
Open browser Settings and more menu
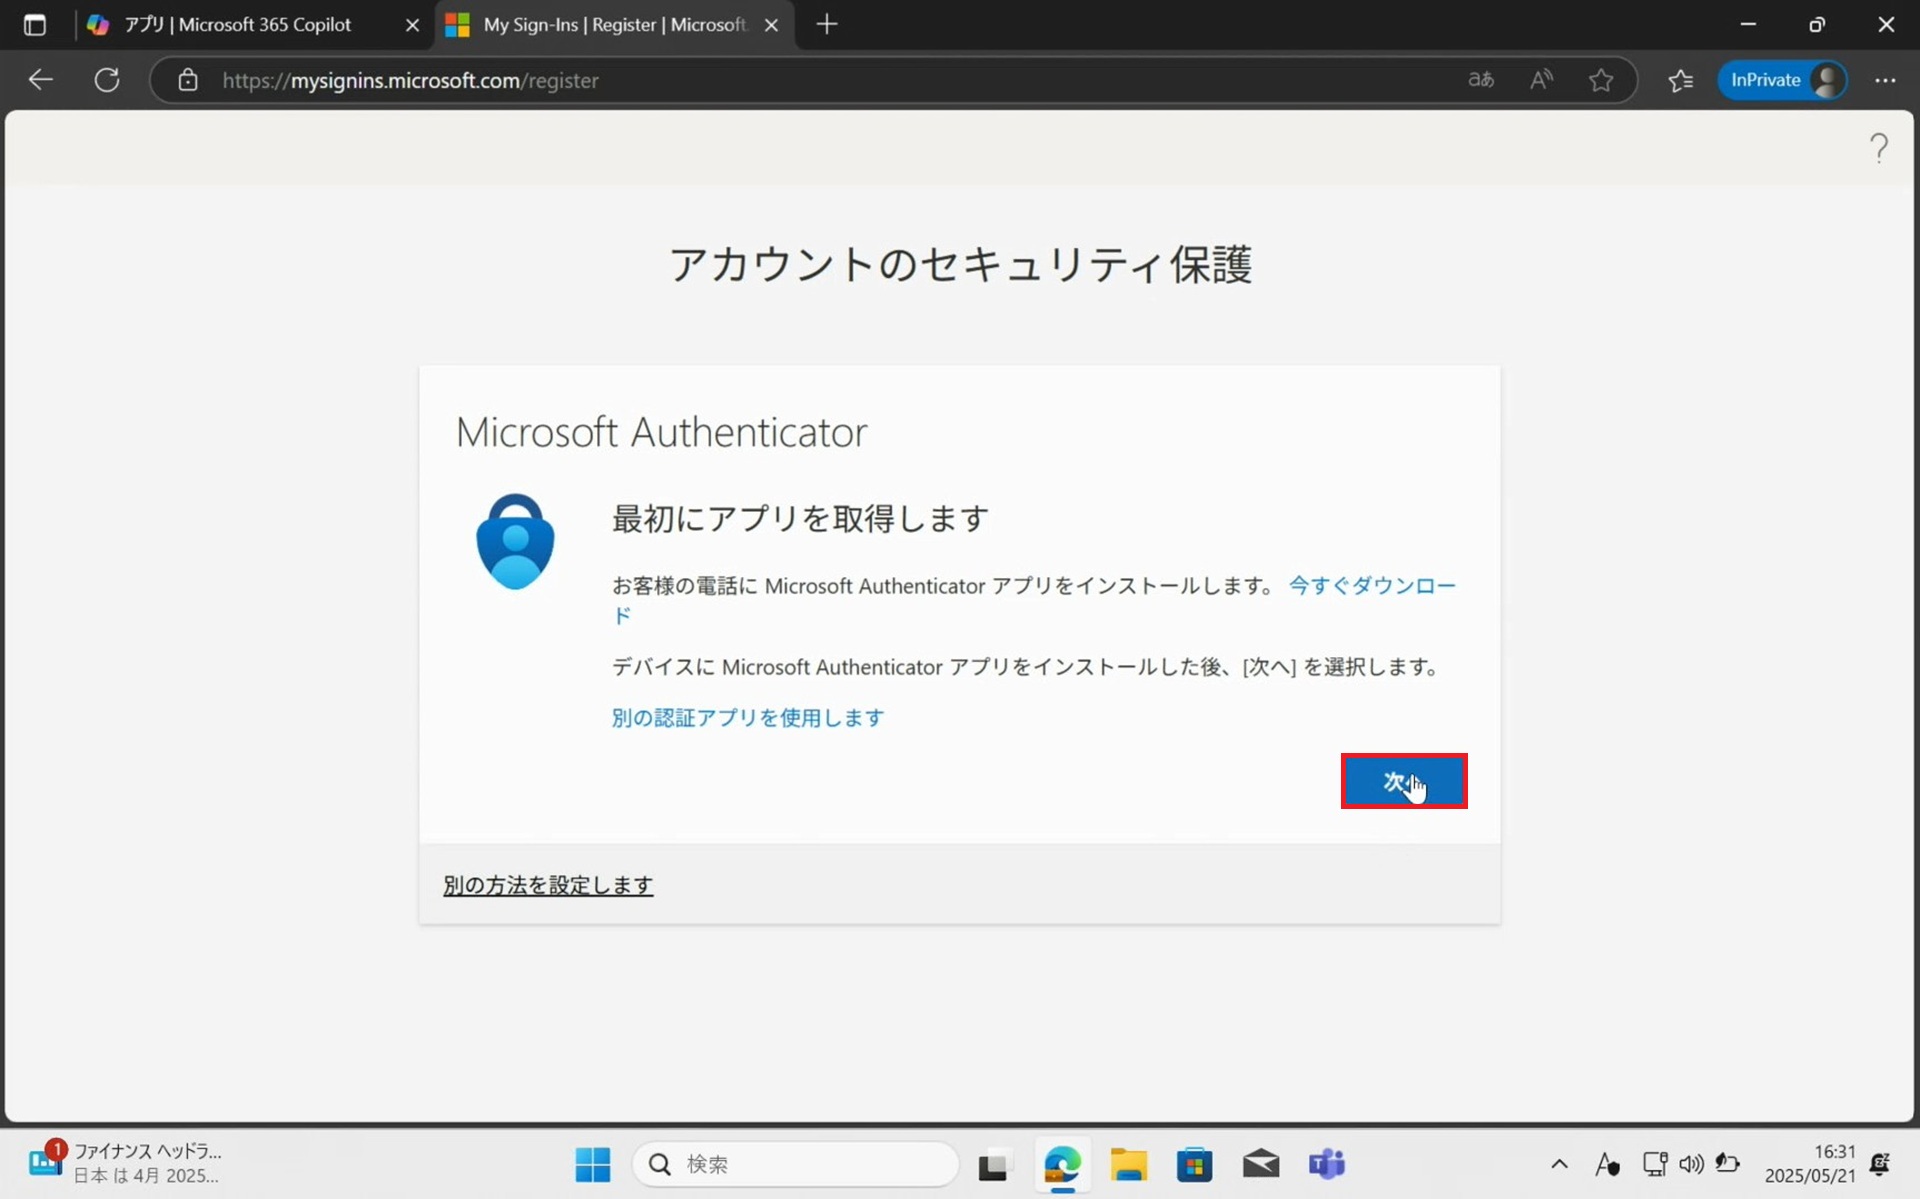click(x=1885, y=80)
